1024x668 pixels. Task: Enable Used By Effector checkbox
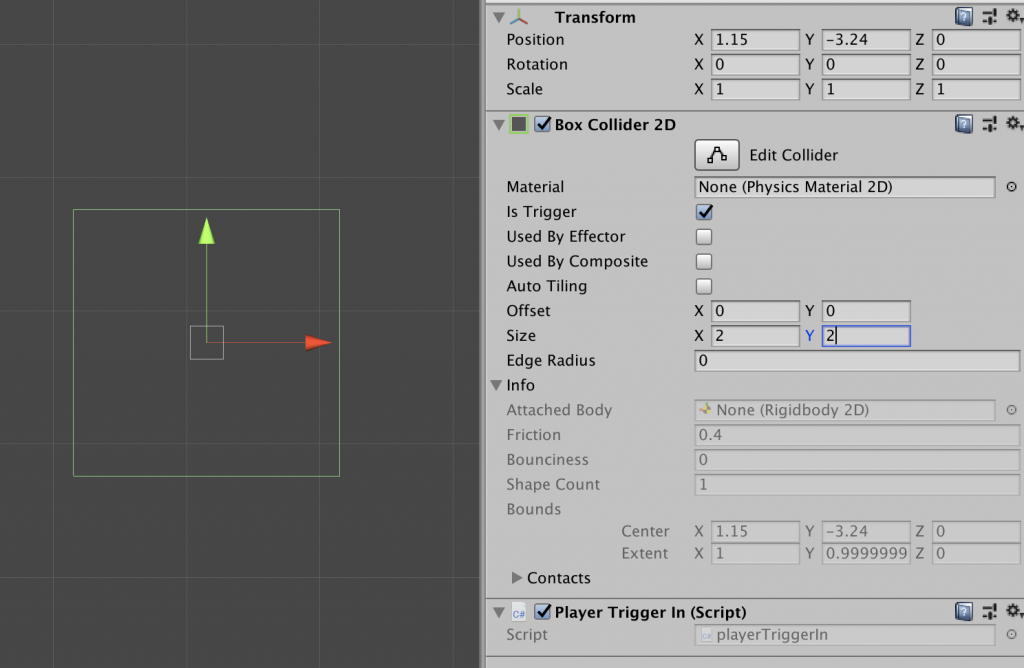point(704,236)
